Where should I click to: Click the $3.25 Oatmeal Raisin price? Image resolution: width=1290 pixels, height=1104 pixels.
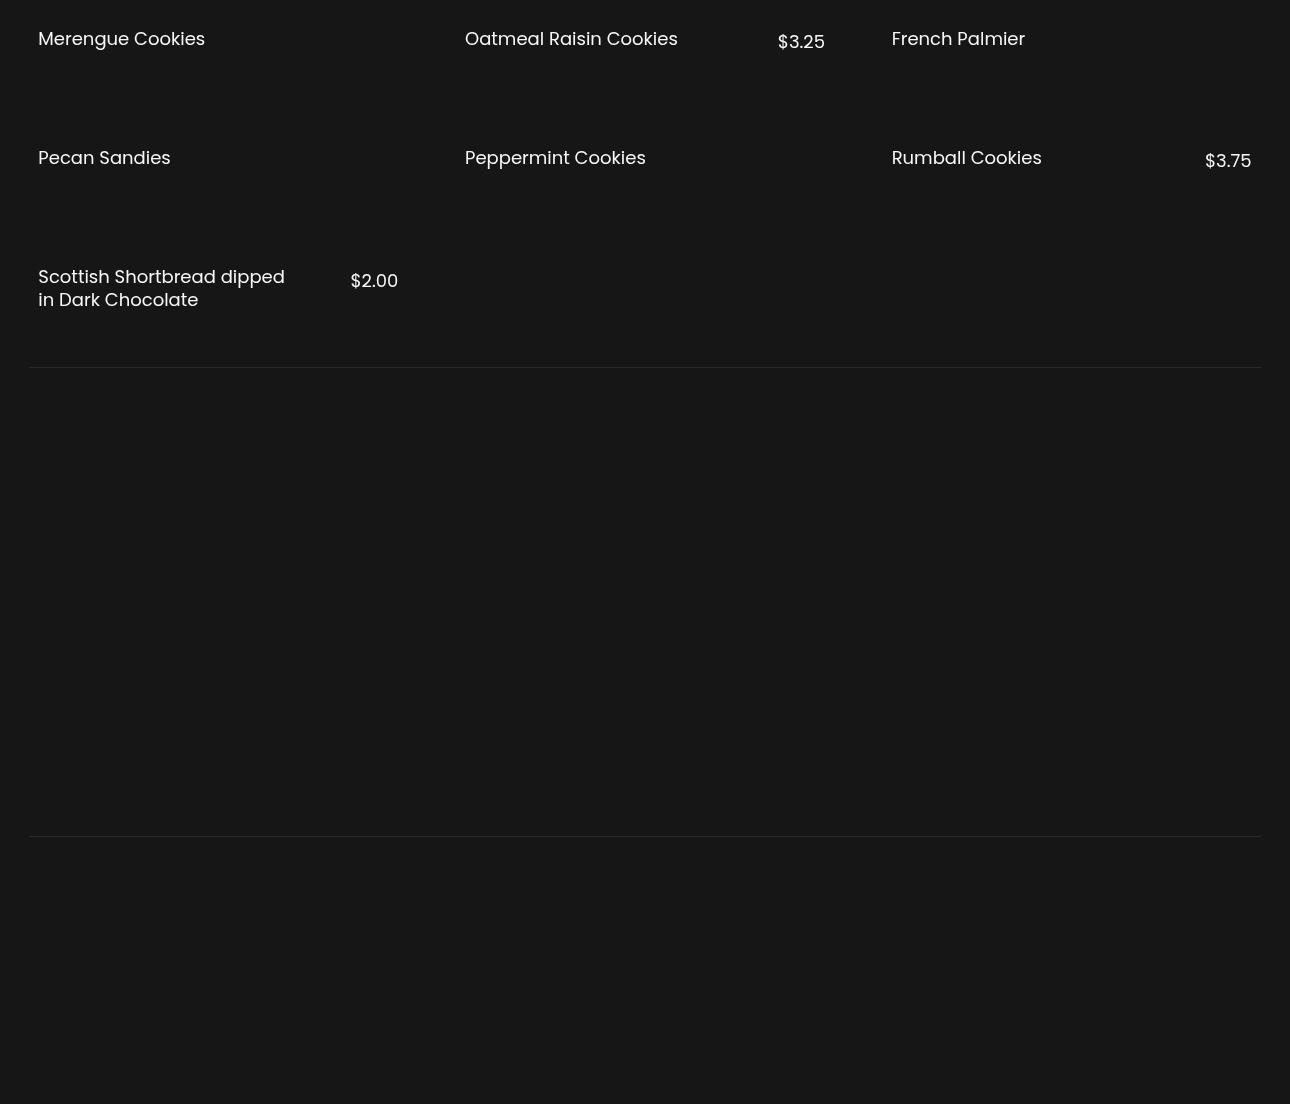tap(800, 42)
